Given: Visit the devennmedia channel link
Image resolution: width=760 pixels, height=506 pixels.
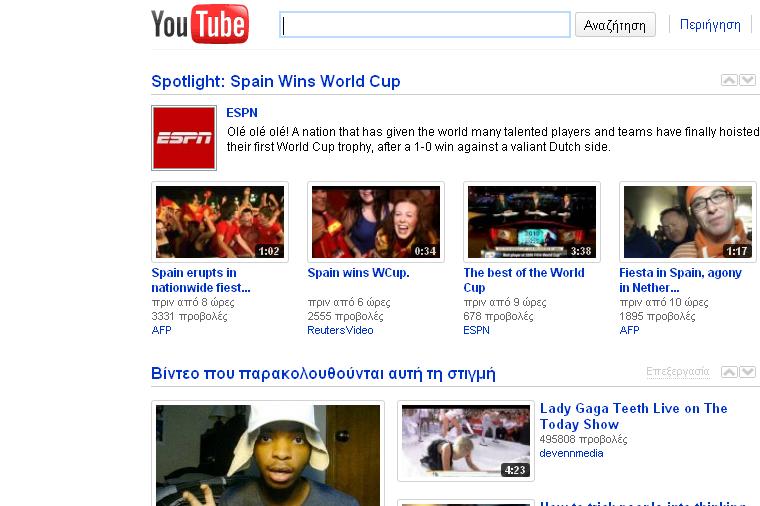Looking at the screenshot, I should pyautogui.click(x=571, y=453).
